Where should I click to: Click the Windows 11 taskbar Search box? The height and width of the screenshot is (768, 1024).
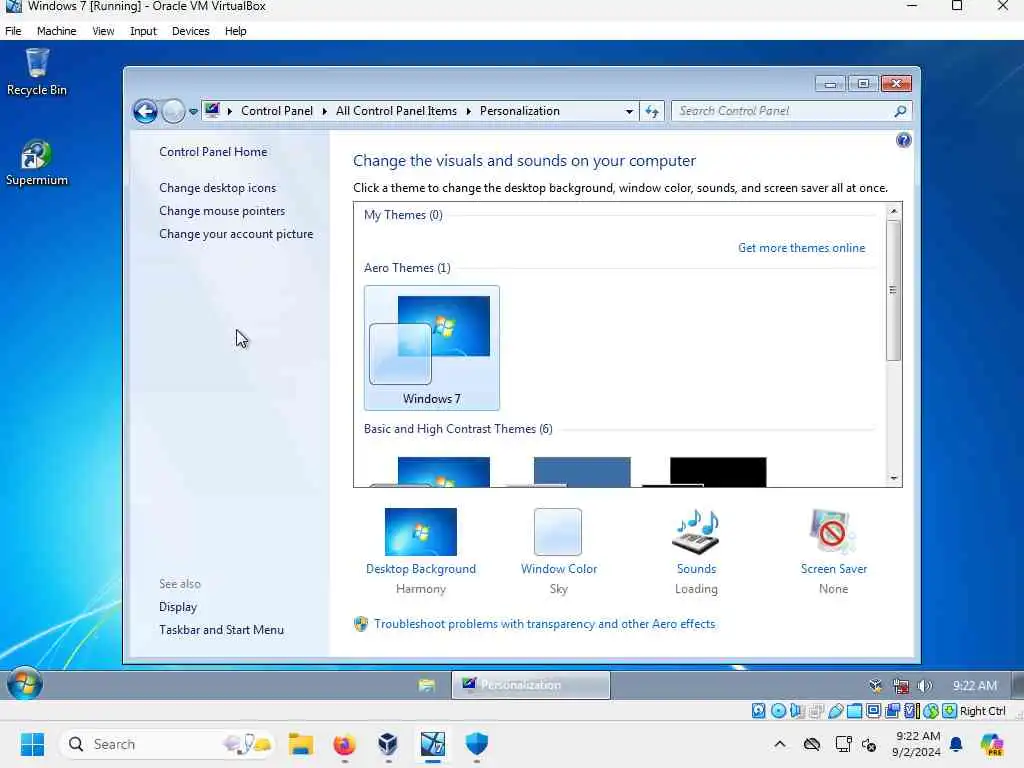pos(168,744)
